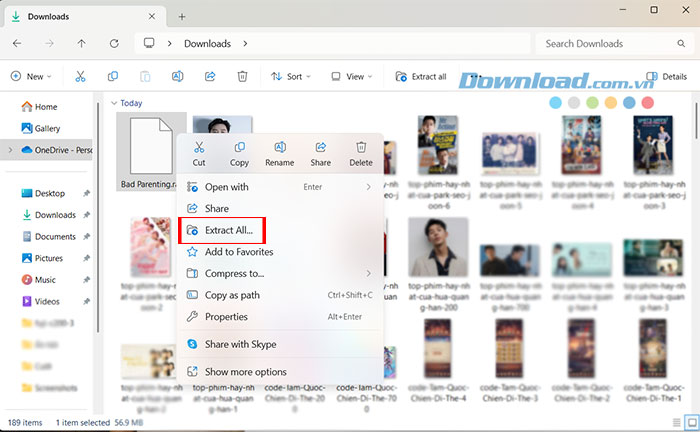Switch to large thumbnails view in status bar

coord(690,423)
